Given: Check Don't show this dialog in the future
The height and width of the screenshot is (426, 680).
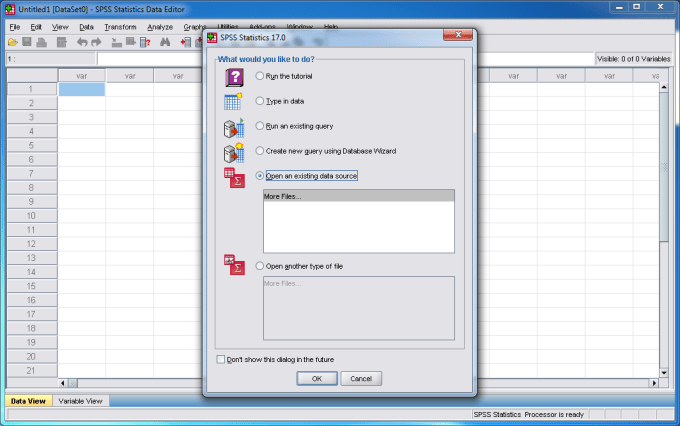Looking at the screenshot, I should pyautogui.click(x=221, y=359).
